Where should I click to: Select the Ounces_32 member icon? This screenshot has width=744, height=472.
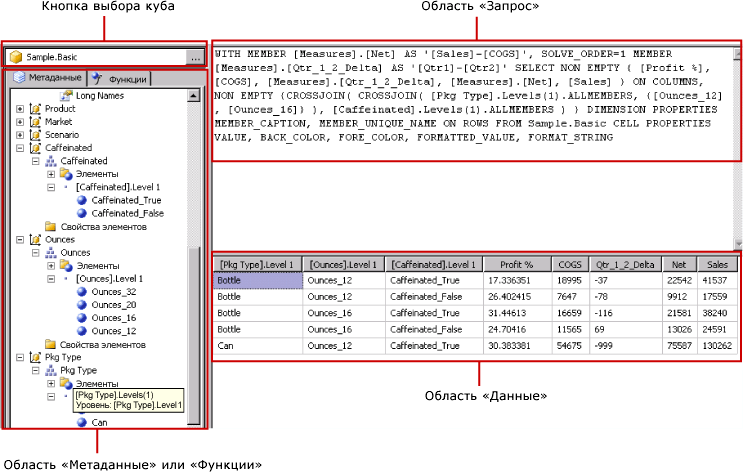click(x=82, y=292)
